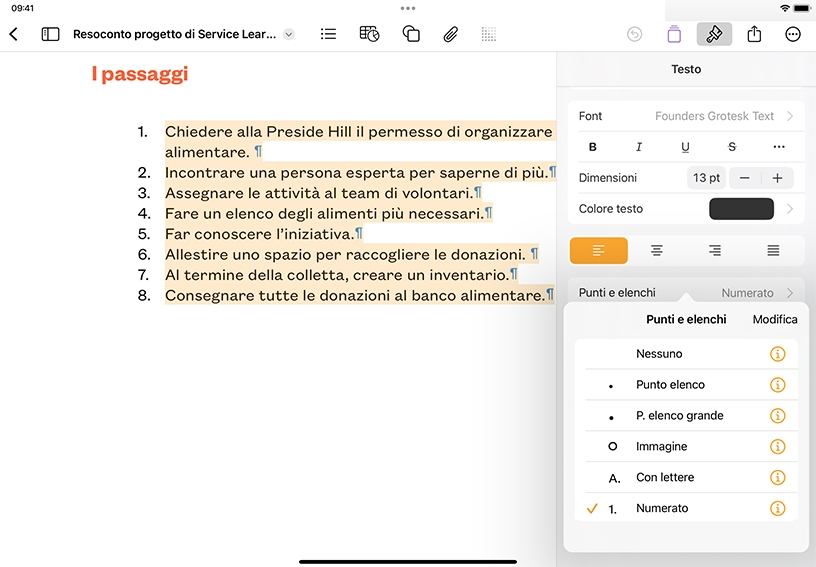Tap the Wi-Fi status icon
This screenshot has height=567, width=816.
(785, 8)
